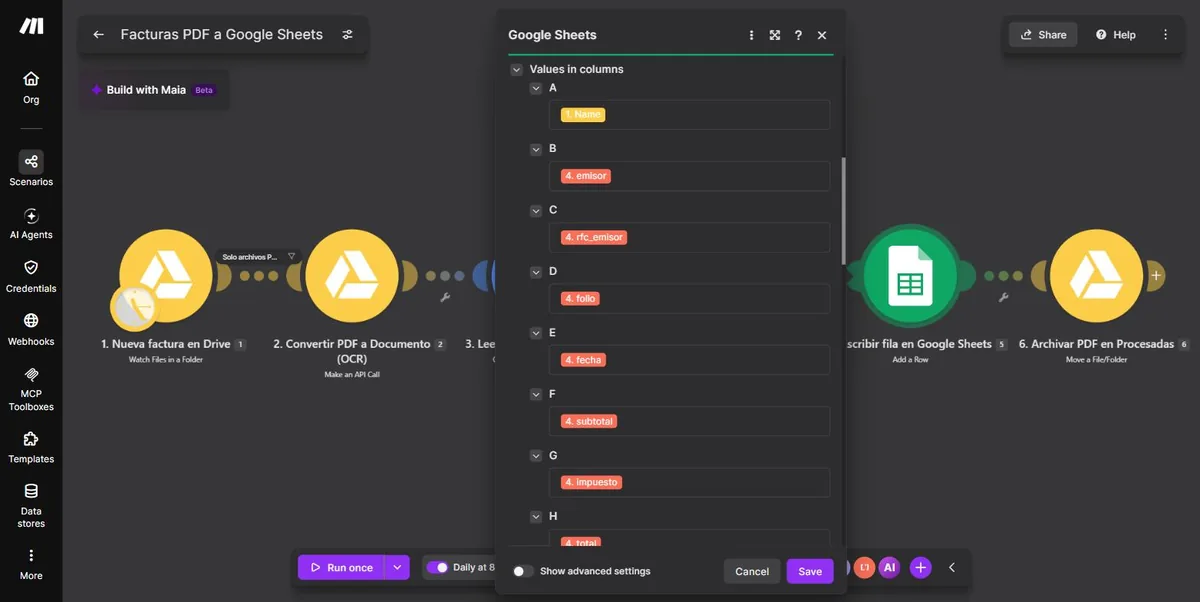Click Cancel in the Google Sheets panel
The height and width of the screenshot is (602, 1200).
pyautogui.click(x=752, y=571)
